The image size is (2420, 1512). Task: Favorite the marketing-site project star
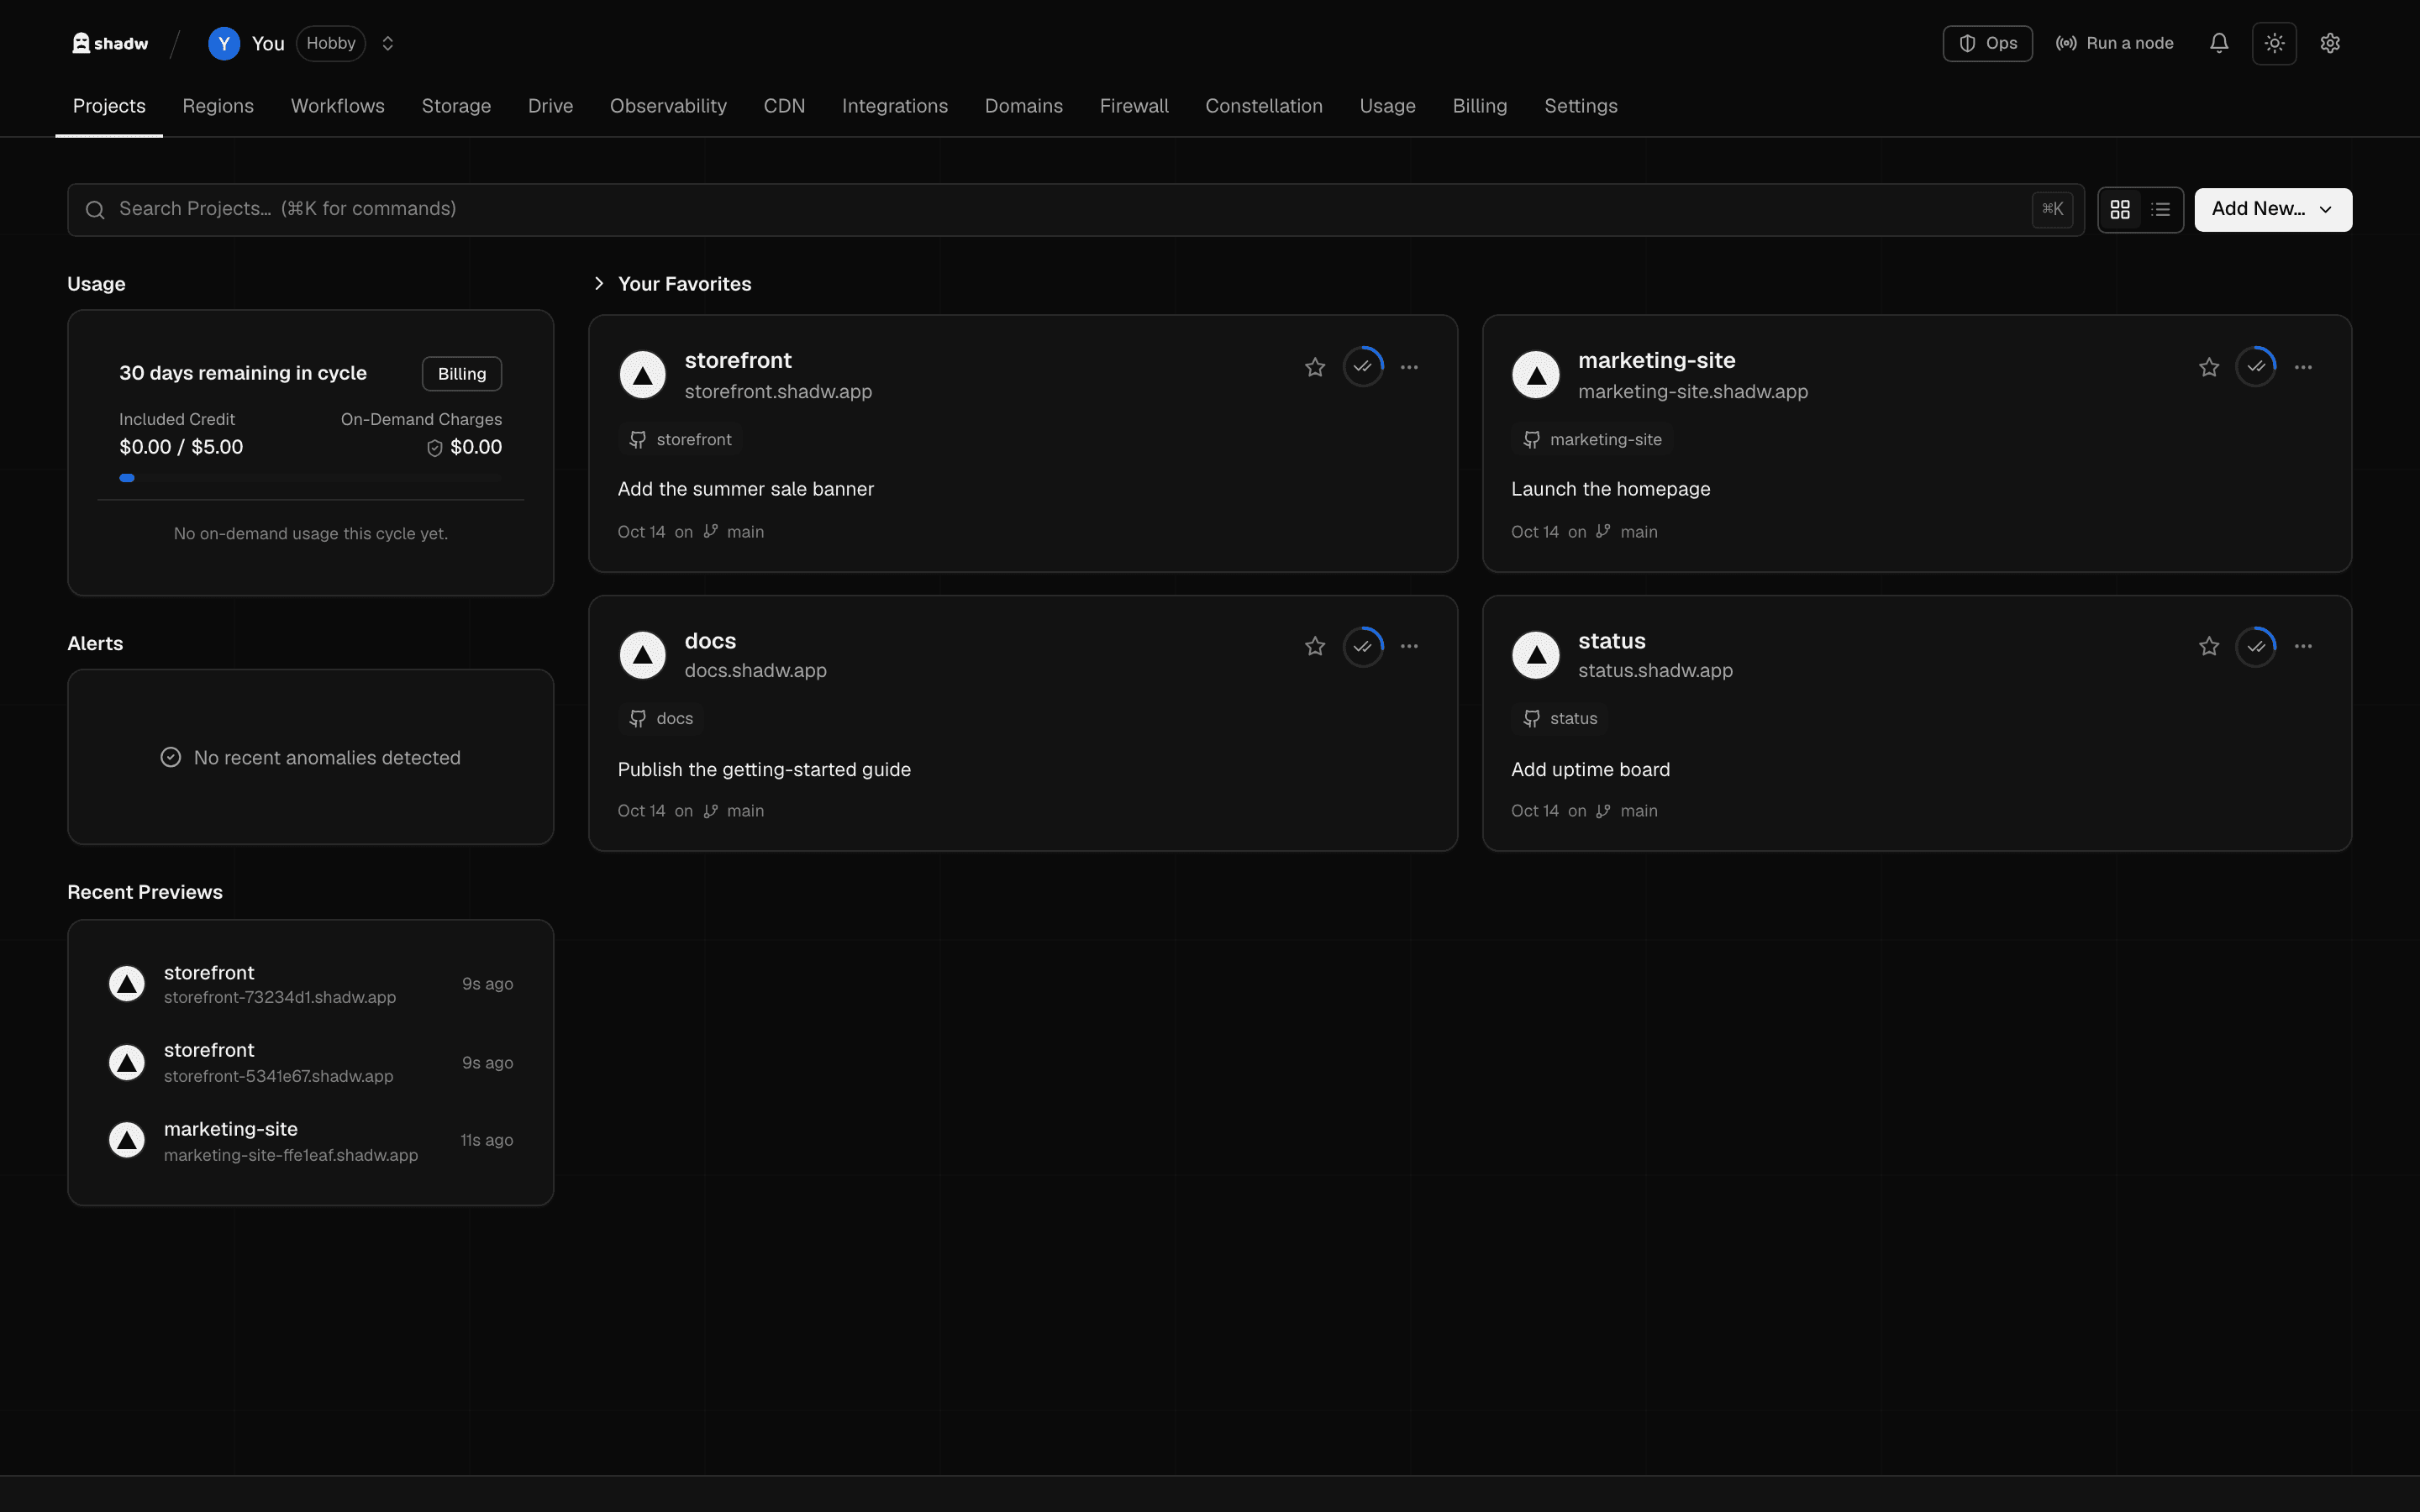[2209, 367]
